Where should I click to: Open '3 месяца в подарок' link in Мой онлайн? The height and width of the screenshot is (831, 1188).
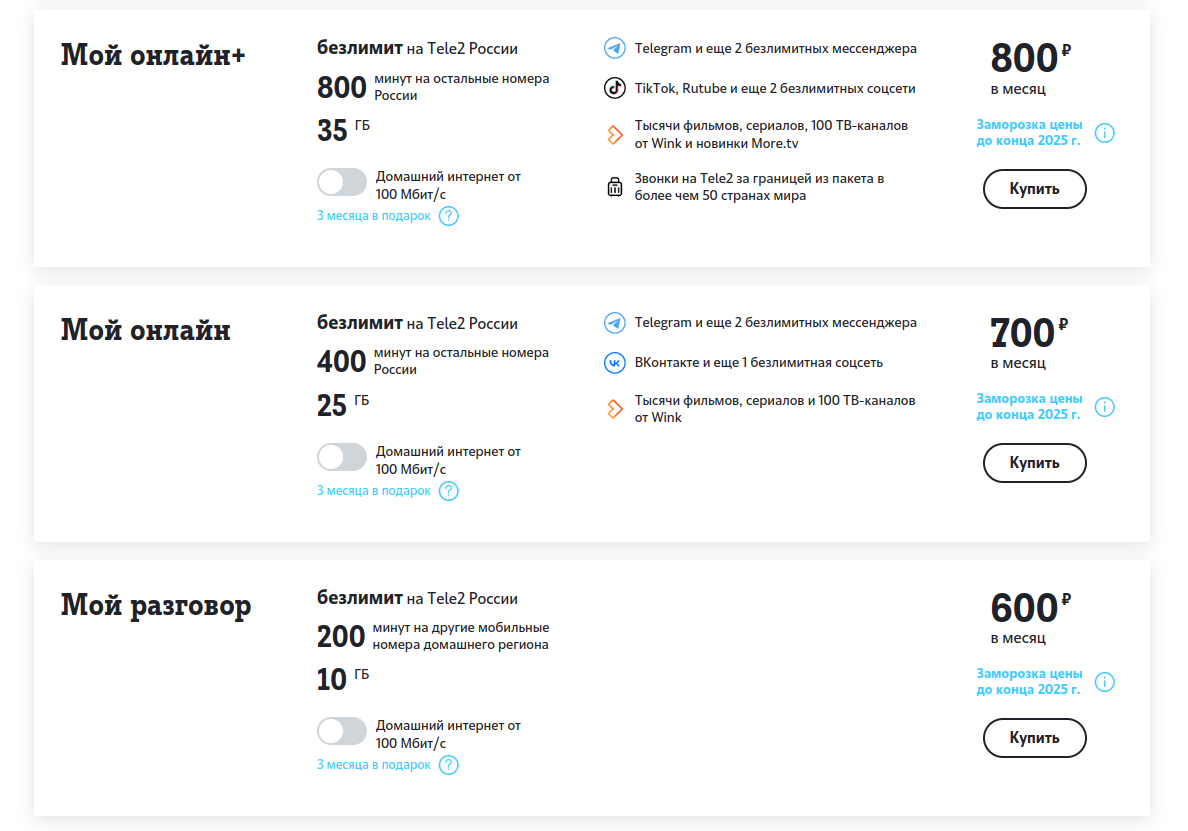(x=374, y=491)
